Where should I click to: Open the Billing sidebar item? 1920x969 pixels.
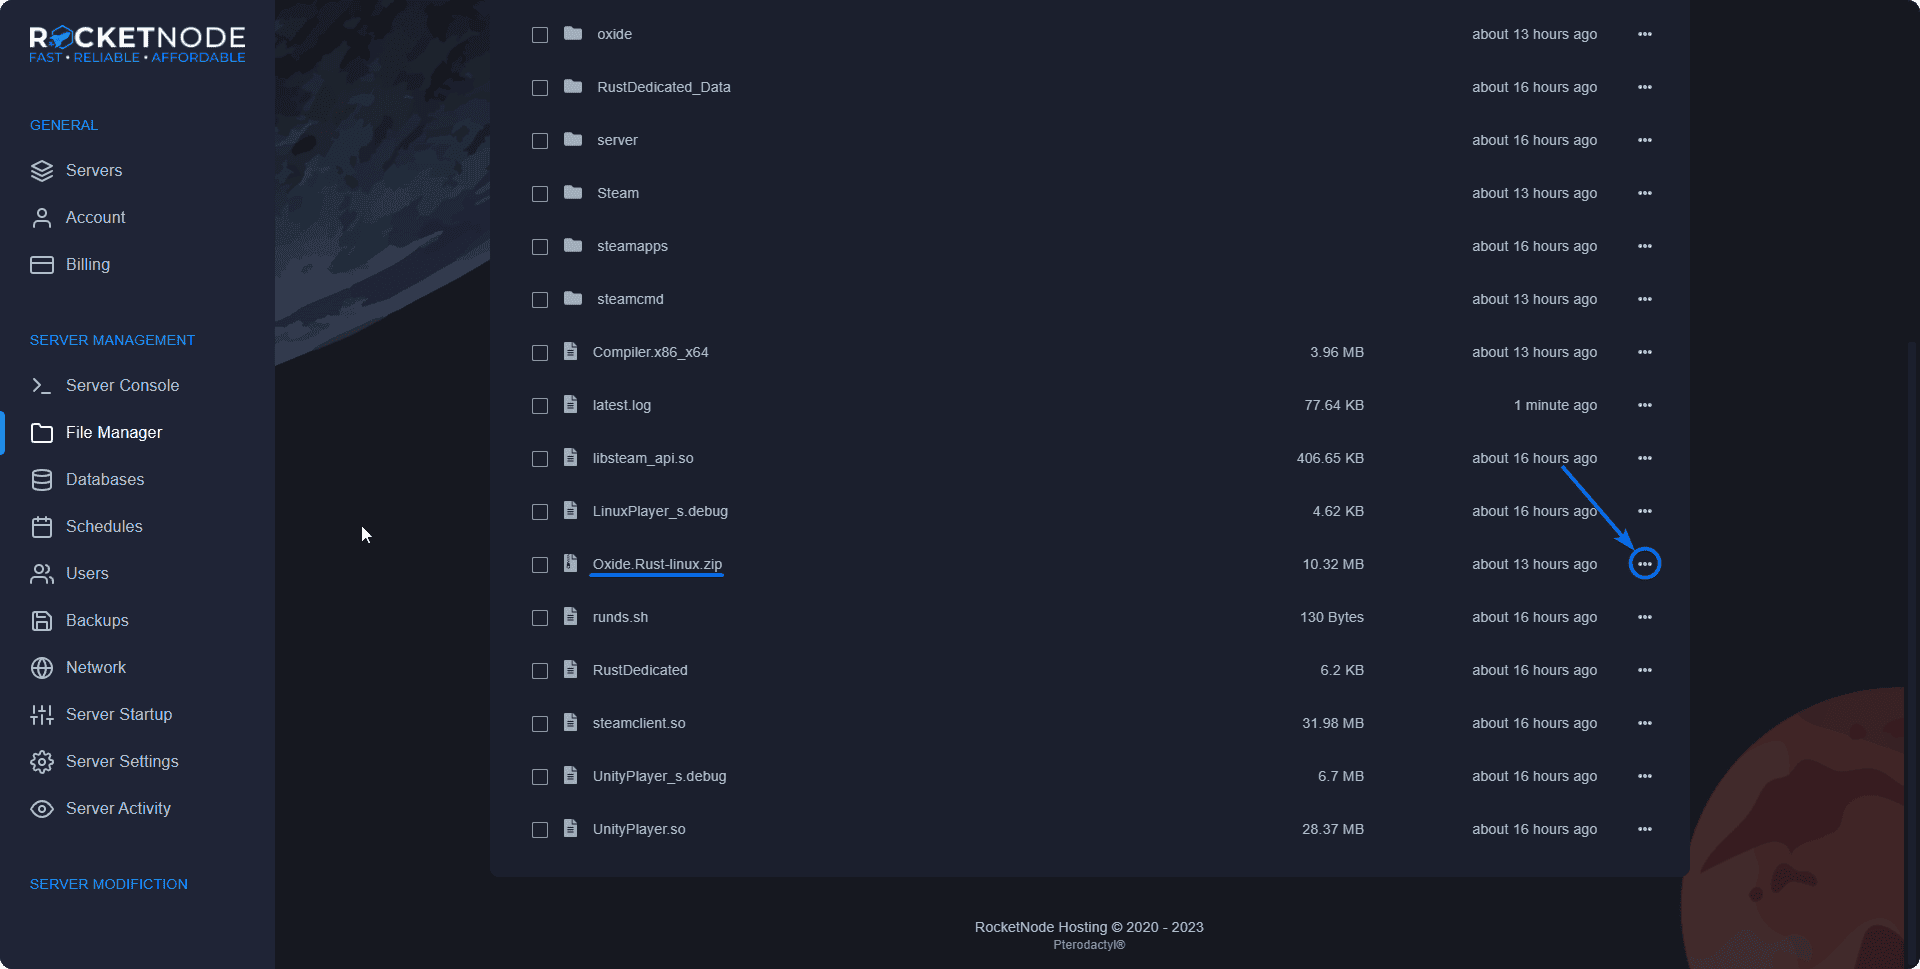point(88,264)
